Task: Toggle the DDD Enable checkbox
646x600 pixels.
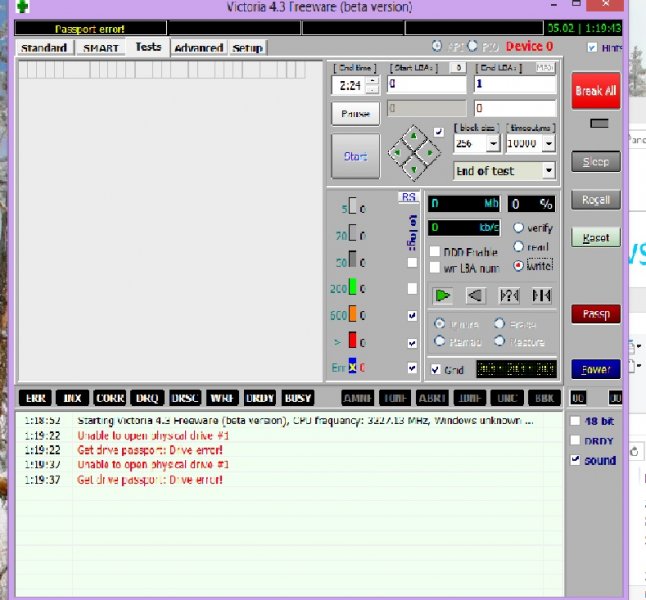Action: click(x=435, y=251)
